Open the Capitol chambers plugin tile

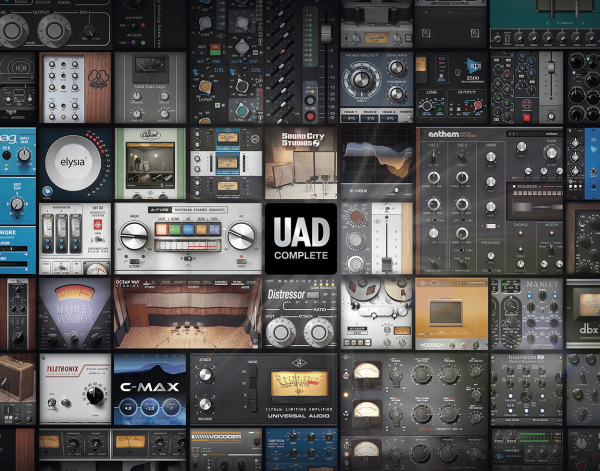pyautogui.click(x=150, y=163)
